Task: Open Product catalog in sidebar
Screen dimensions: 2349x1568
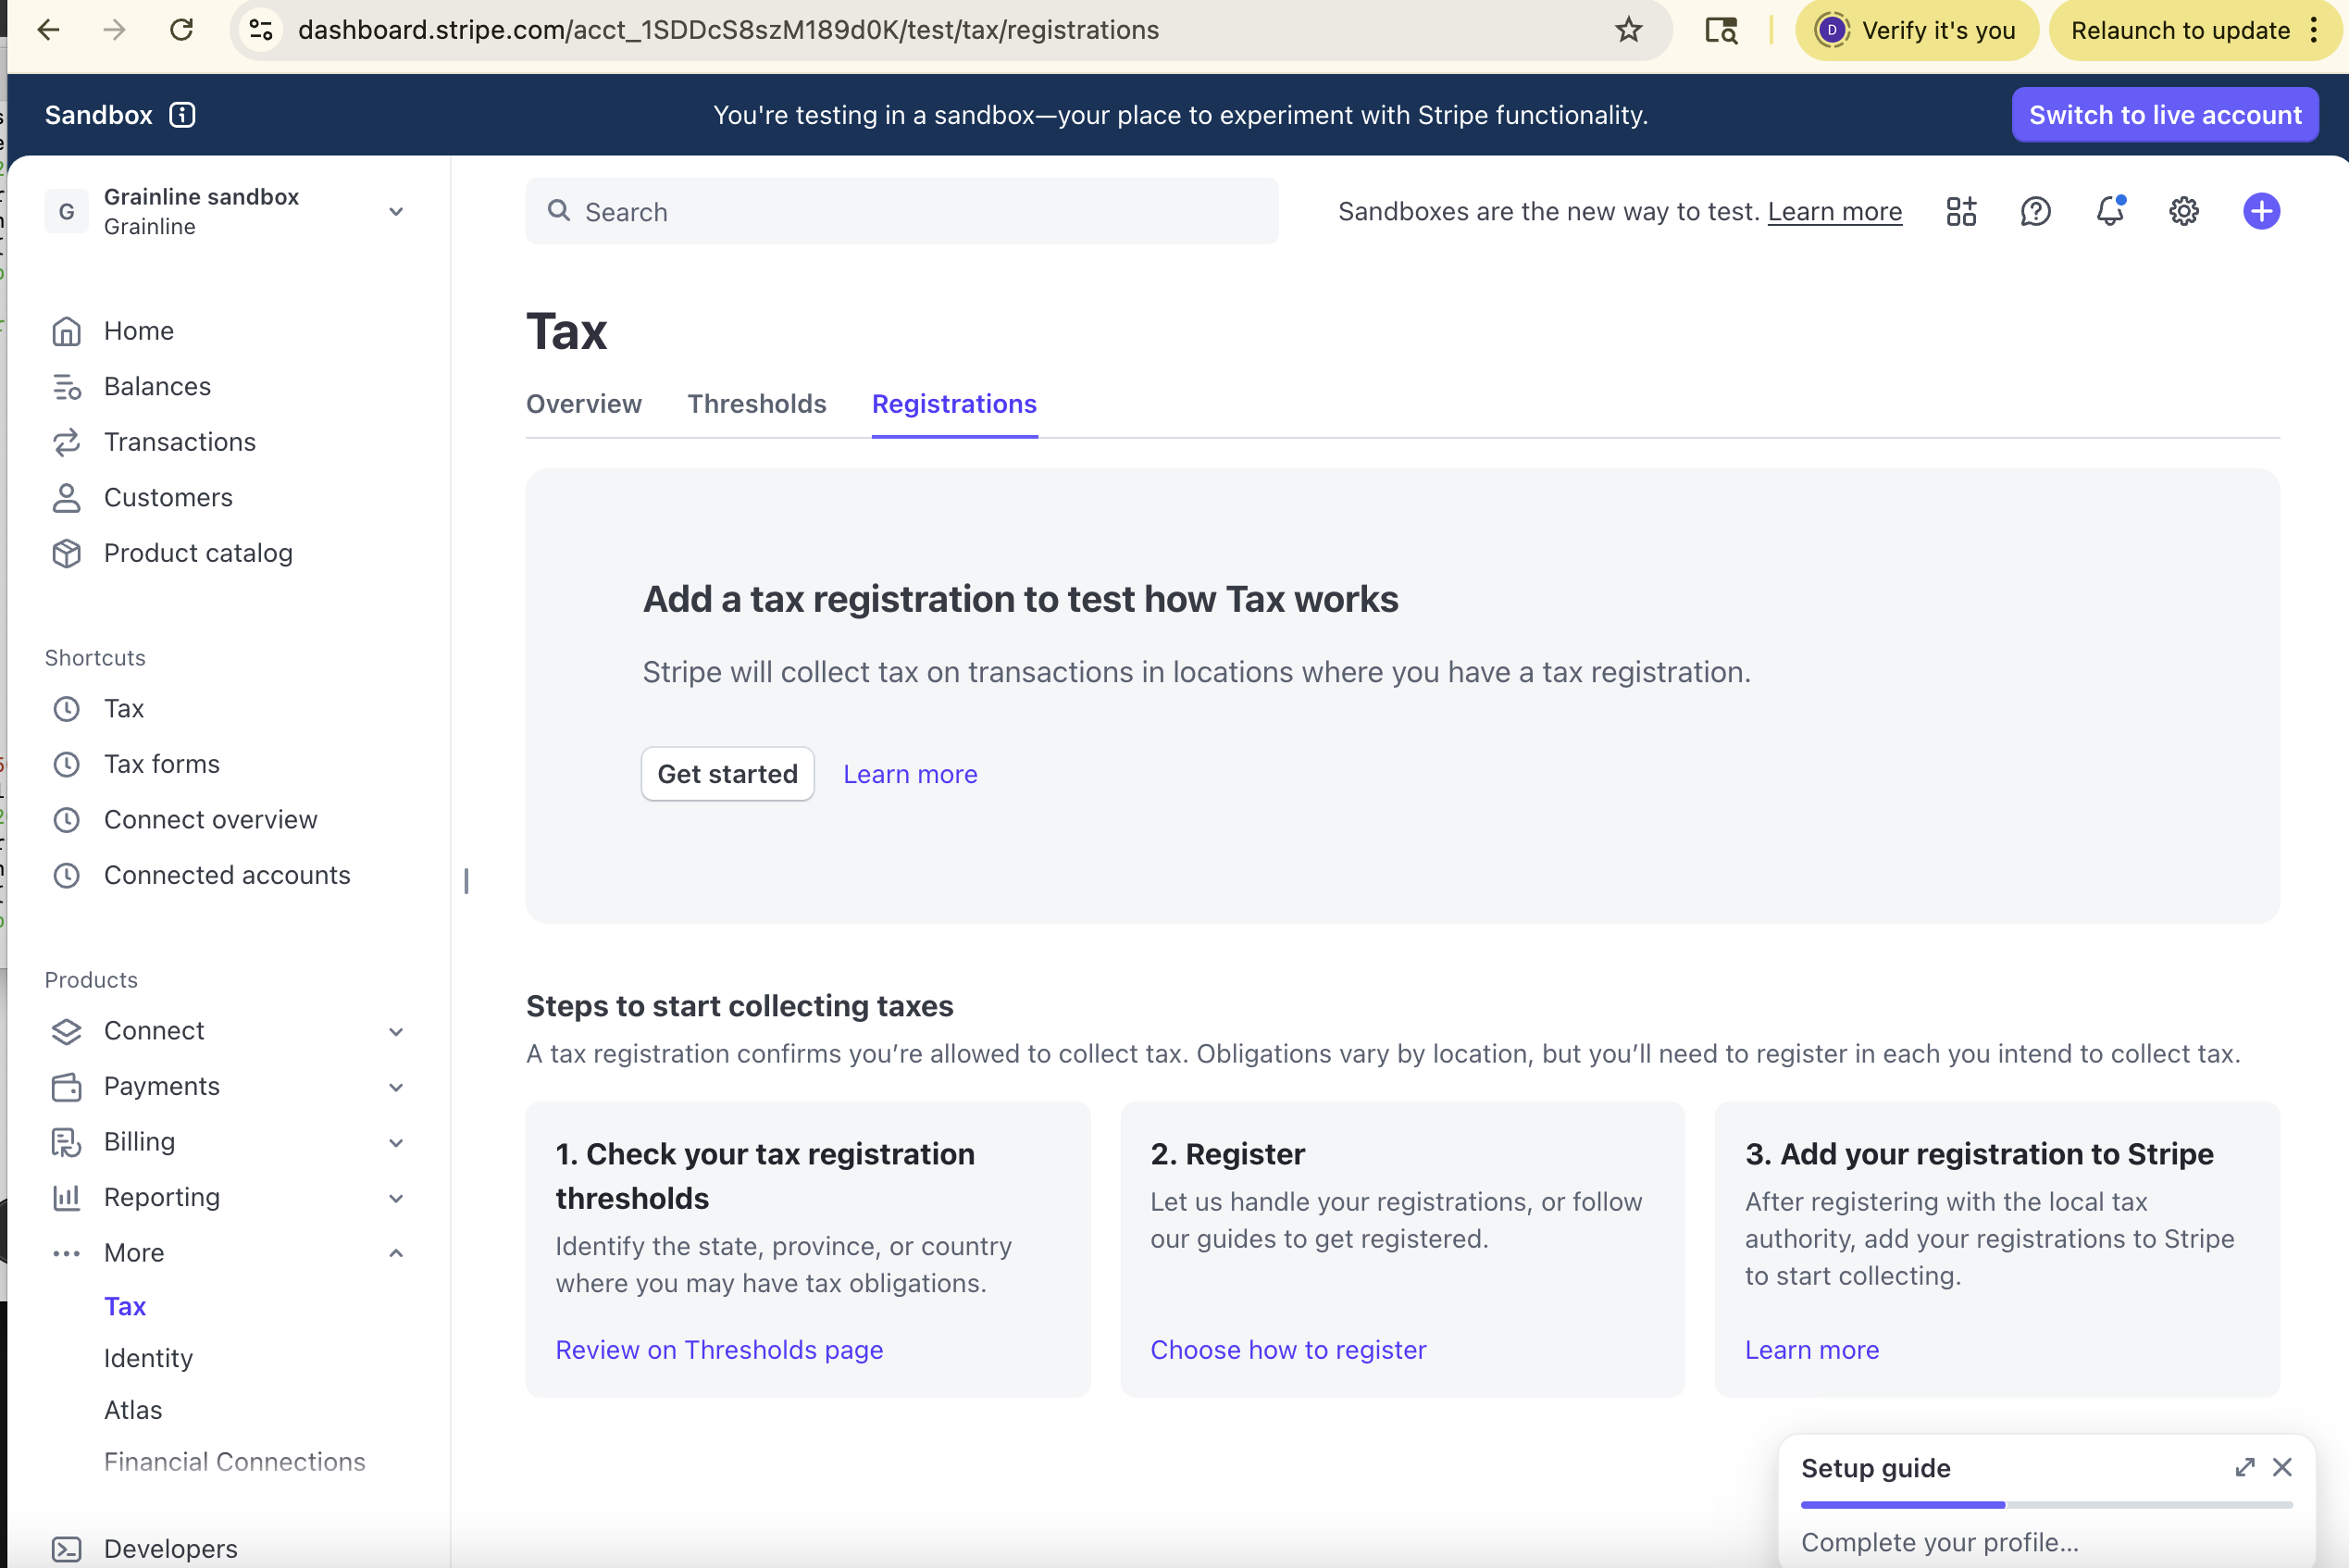Action: [x=198, y=553]
